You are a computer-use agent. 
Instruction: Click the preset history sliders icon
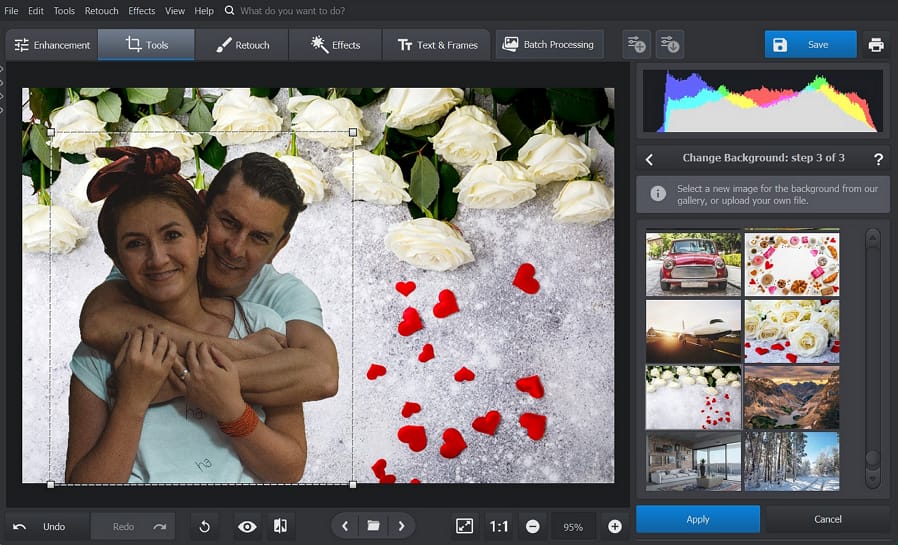[669, 44]
